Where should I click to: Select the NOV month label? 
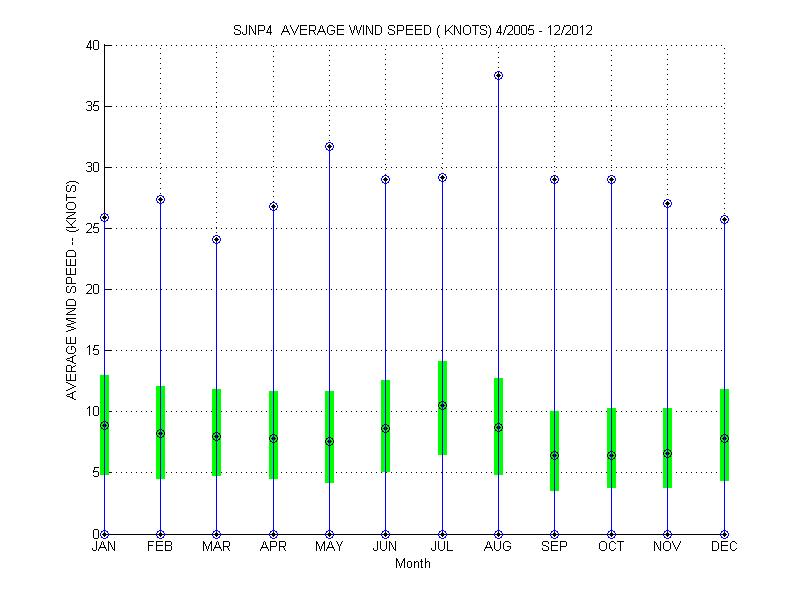tap(667, 547)
